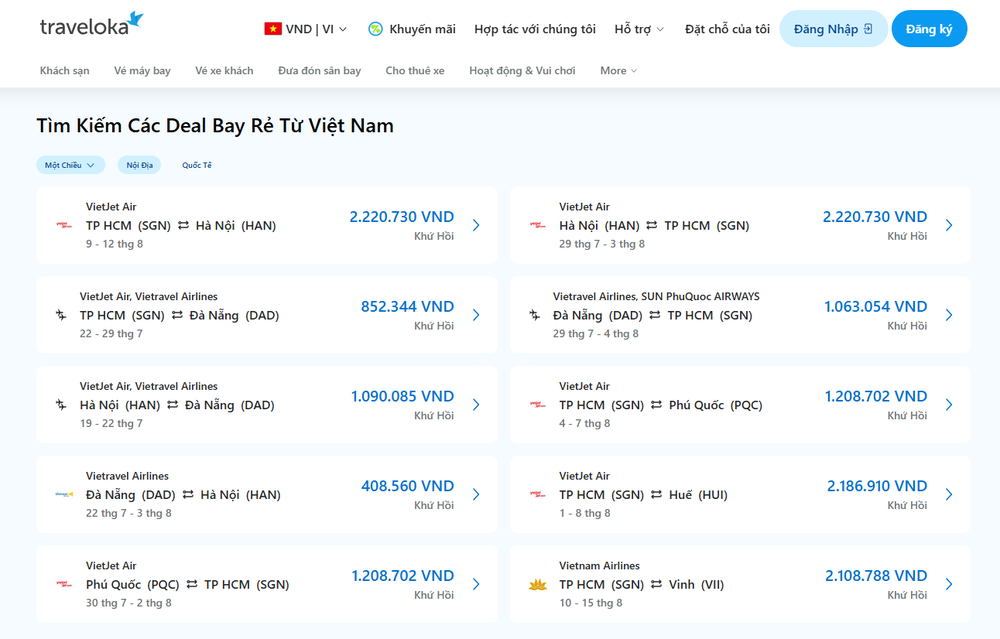1000x639 pixels.
Task: Open the Một Chiều trip type dropdown
Action: click(70, 165)
